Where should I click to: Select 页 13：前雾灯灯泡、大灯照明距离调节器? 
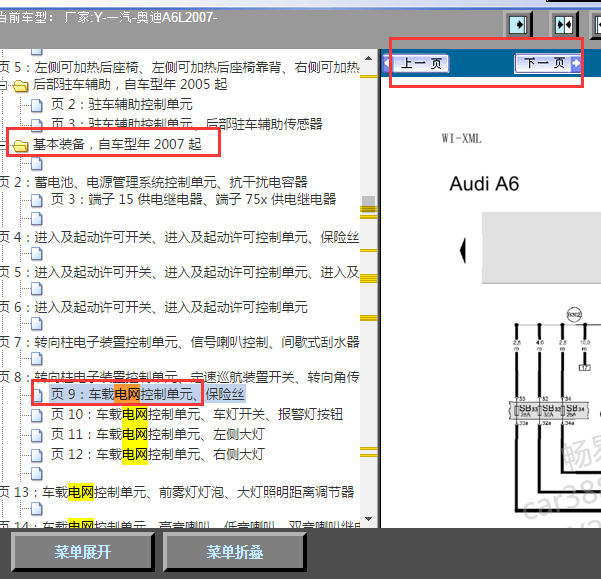pyautogui.click(x=177, y=492)
